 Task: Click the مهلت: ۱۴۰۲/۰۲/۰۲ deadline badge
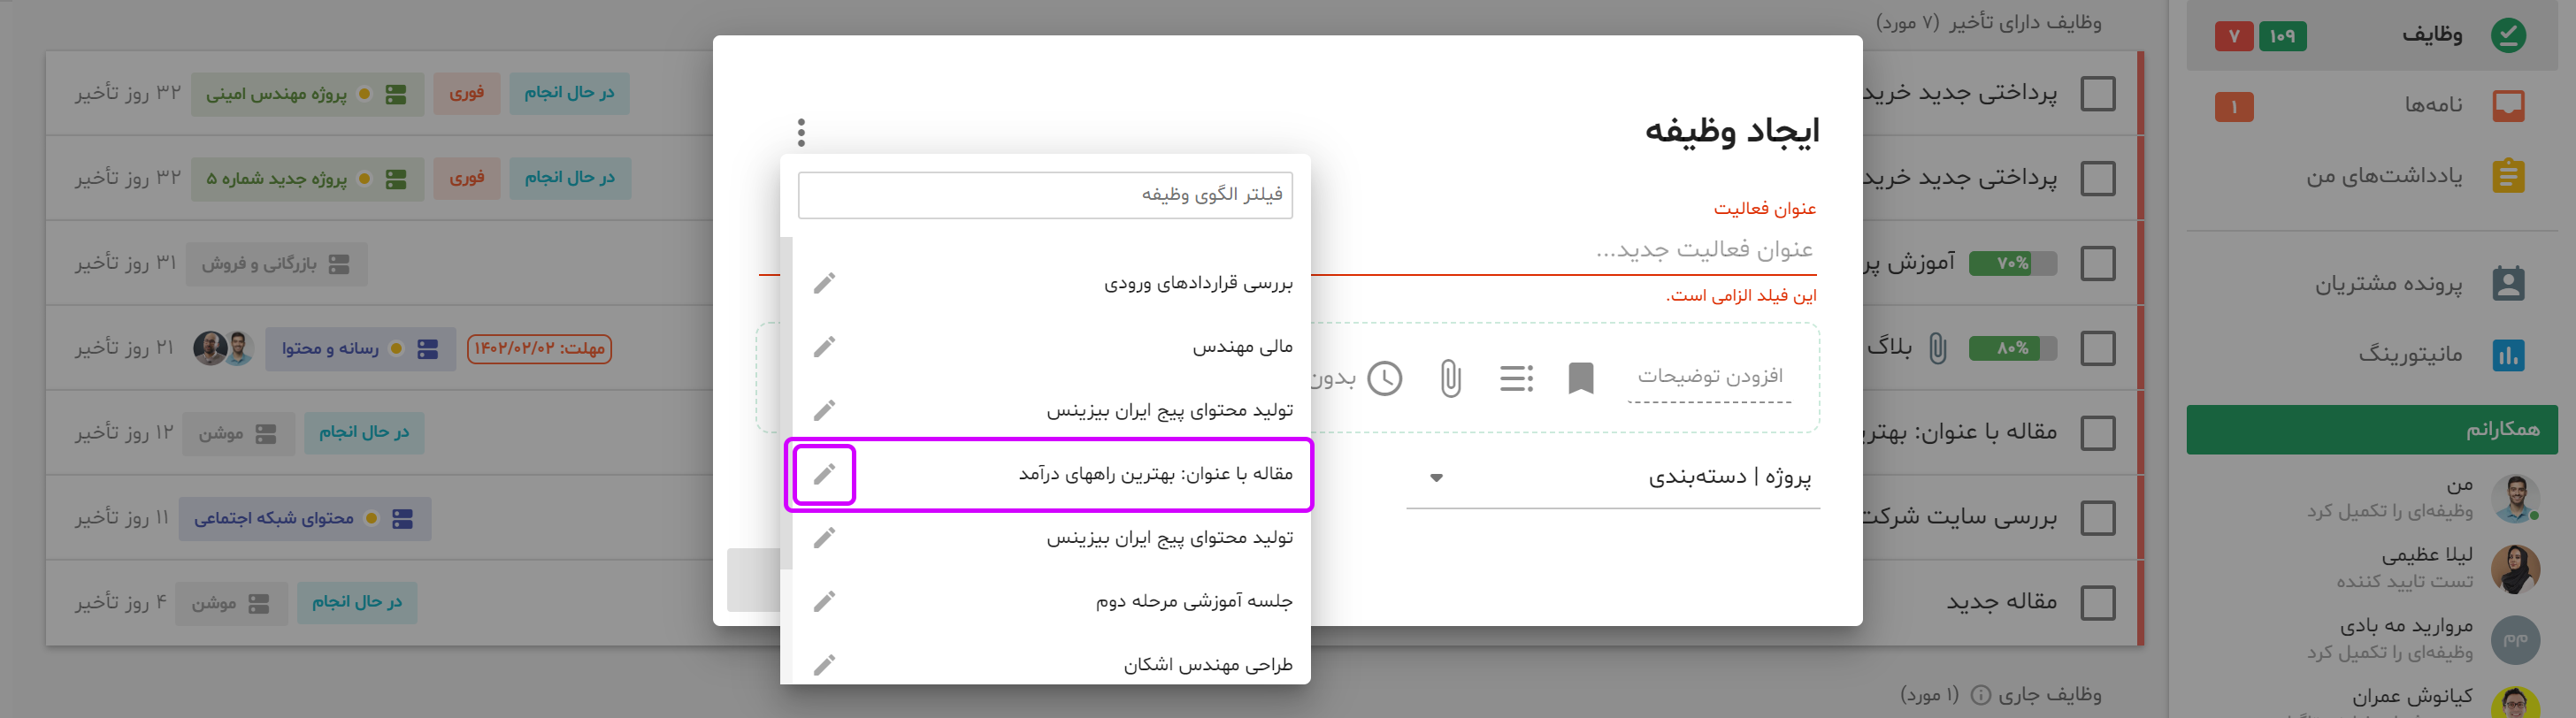coord(539,349)
